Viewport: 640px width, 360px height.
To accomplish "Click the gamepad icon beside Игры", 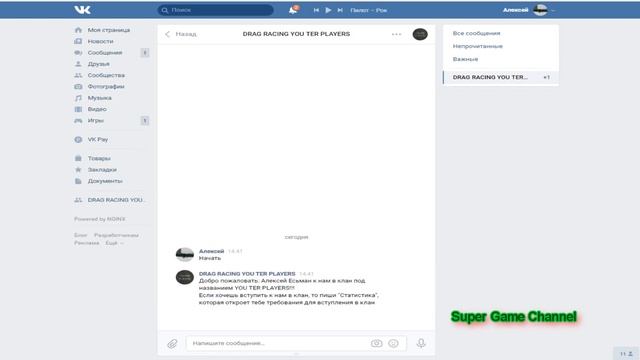I will tap(78, 120).
